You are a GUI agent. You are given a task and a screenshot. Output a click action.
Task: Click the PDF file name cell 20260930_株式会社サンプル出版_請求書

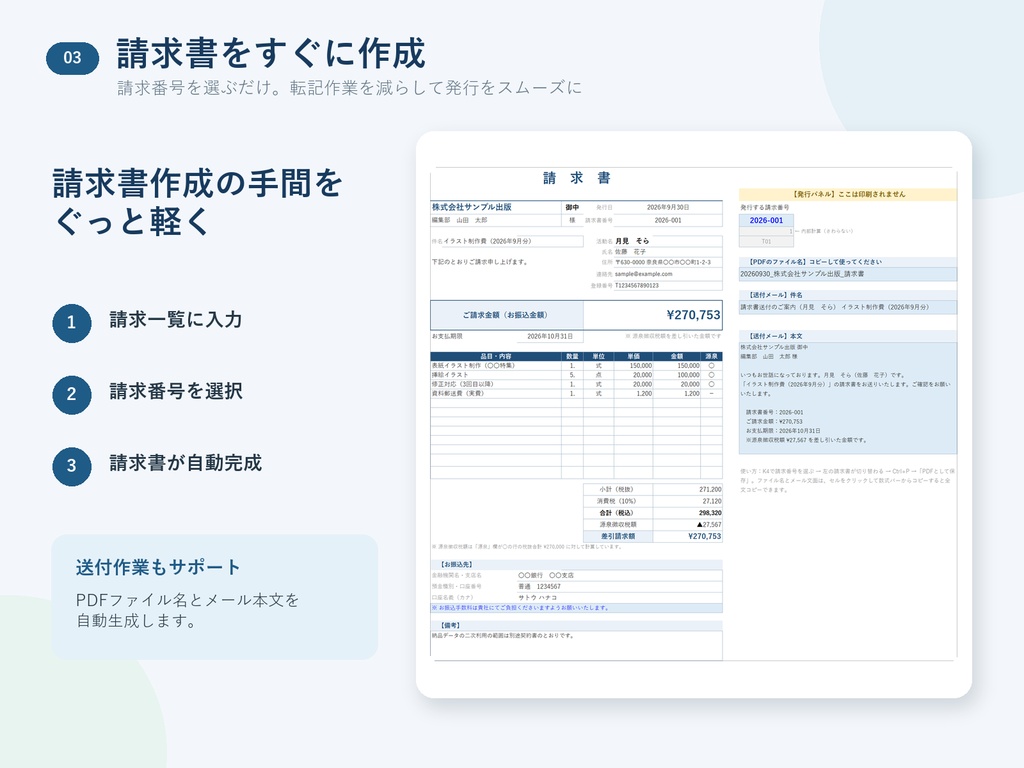(848, 274)
